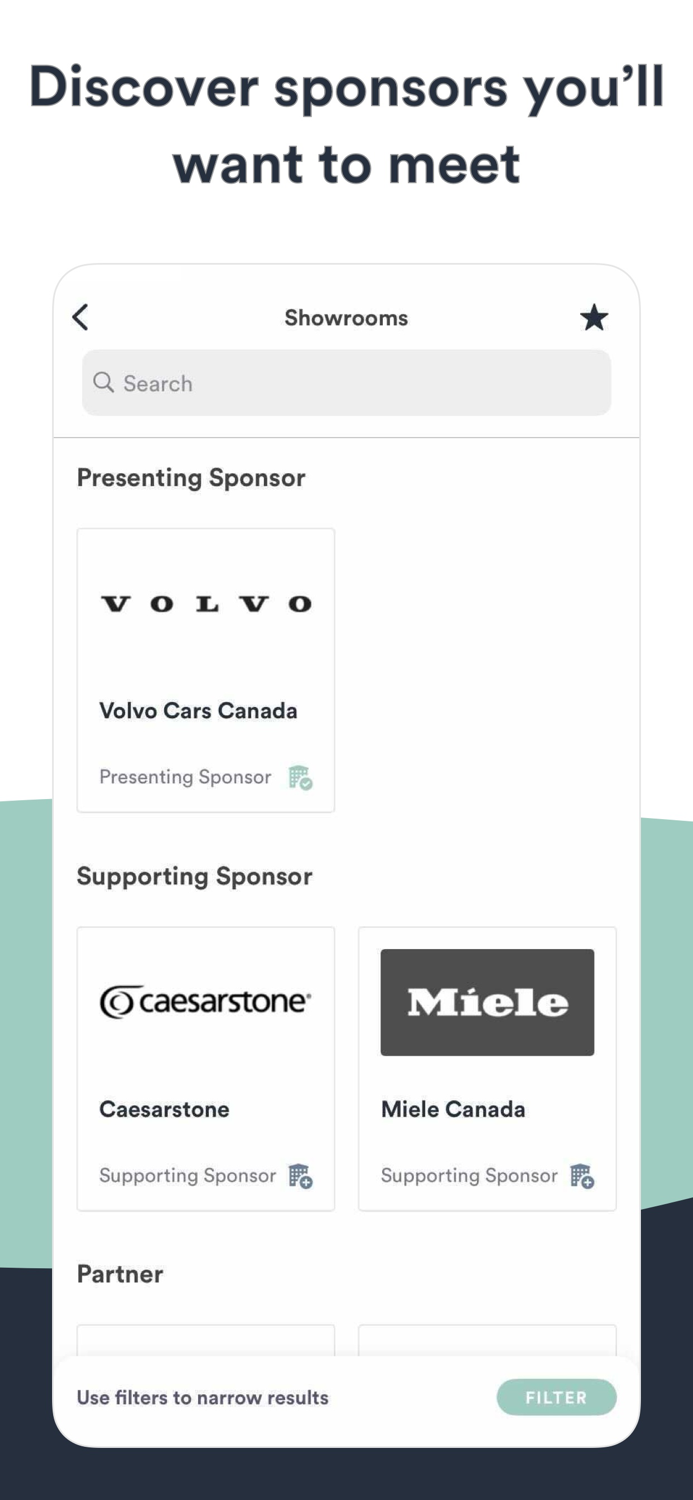Open the first partially visible Partner card

(x=206, y=1340)
